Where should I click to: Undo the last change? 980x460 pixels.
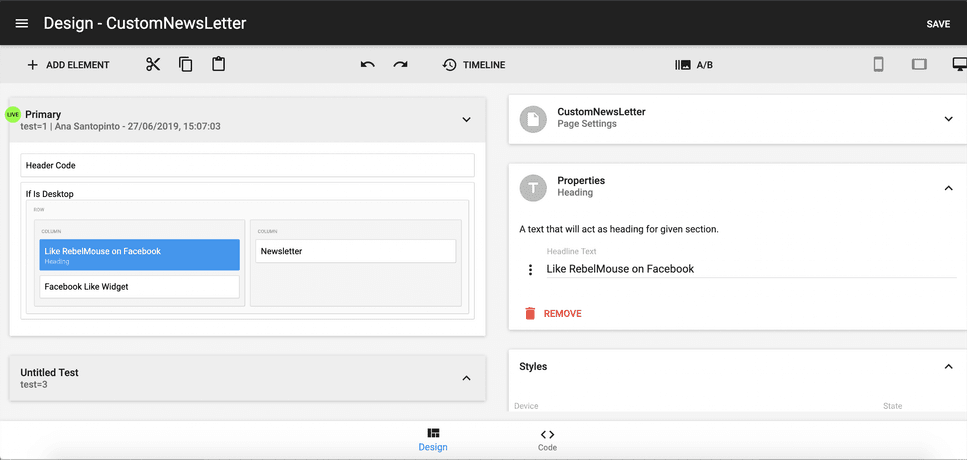pyautogui.click(x=367, y=65)
